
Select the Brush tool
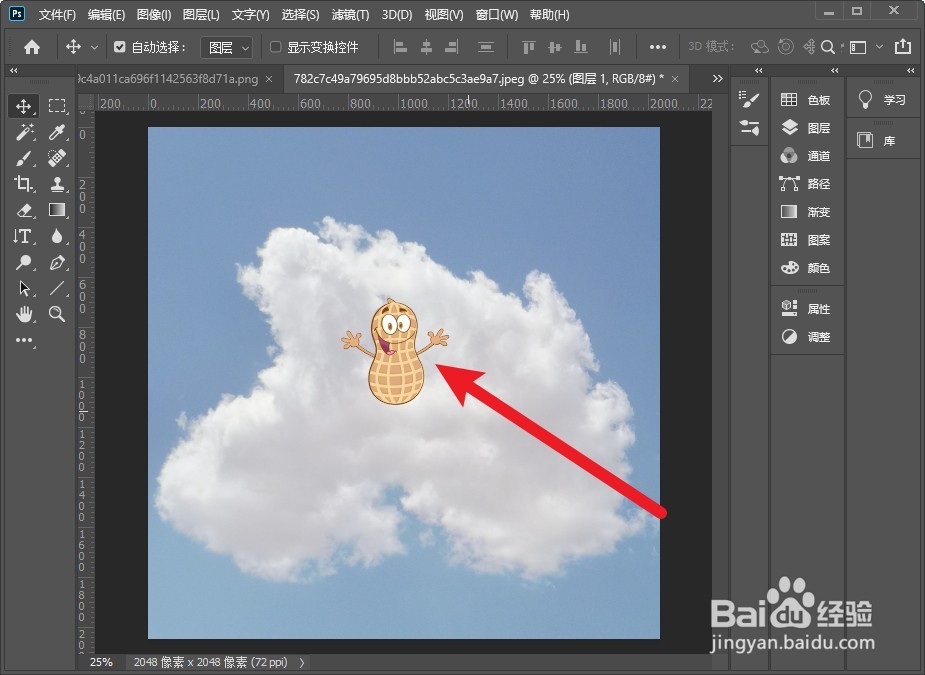click(x=24, y=158)
